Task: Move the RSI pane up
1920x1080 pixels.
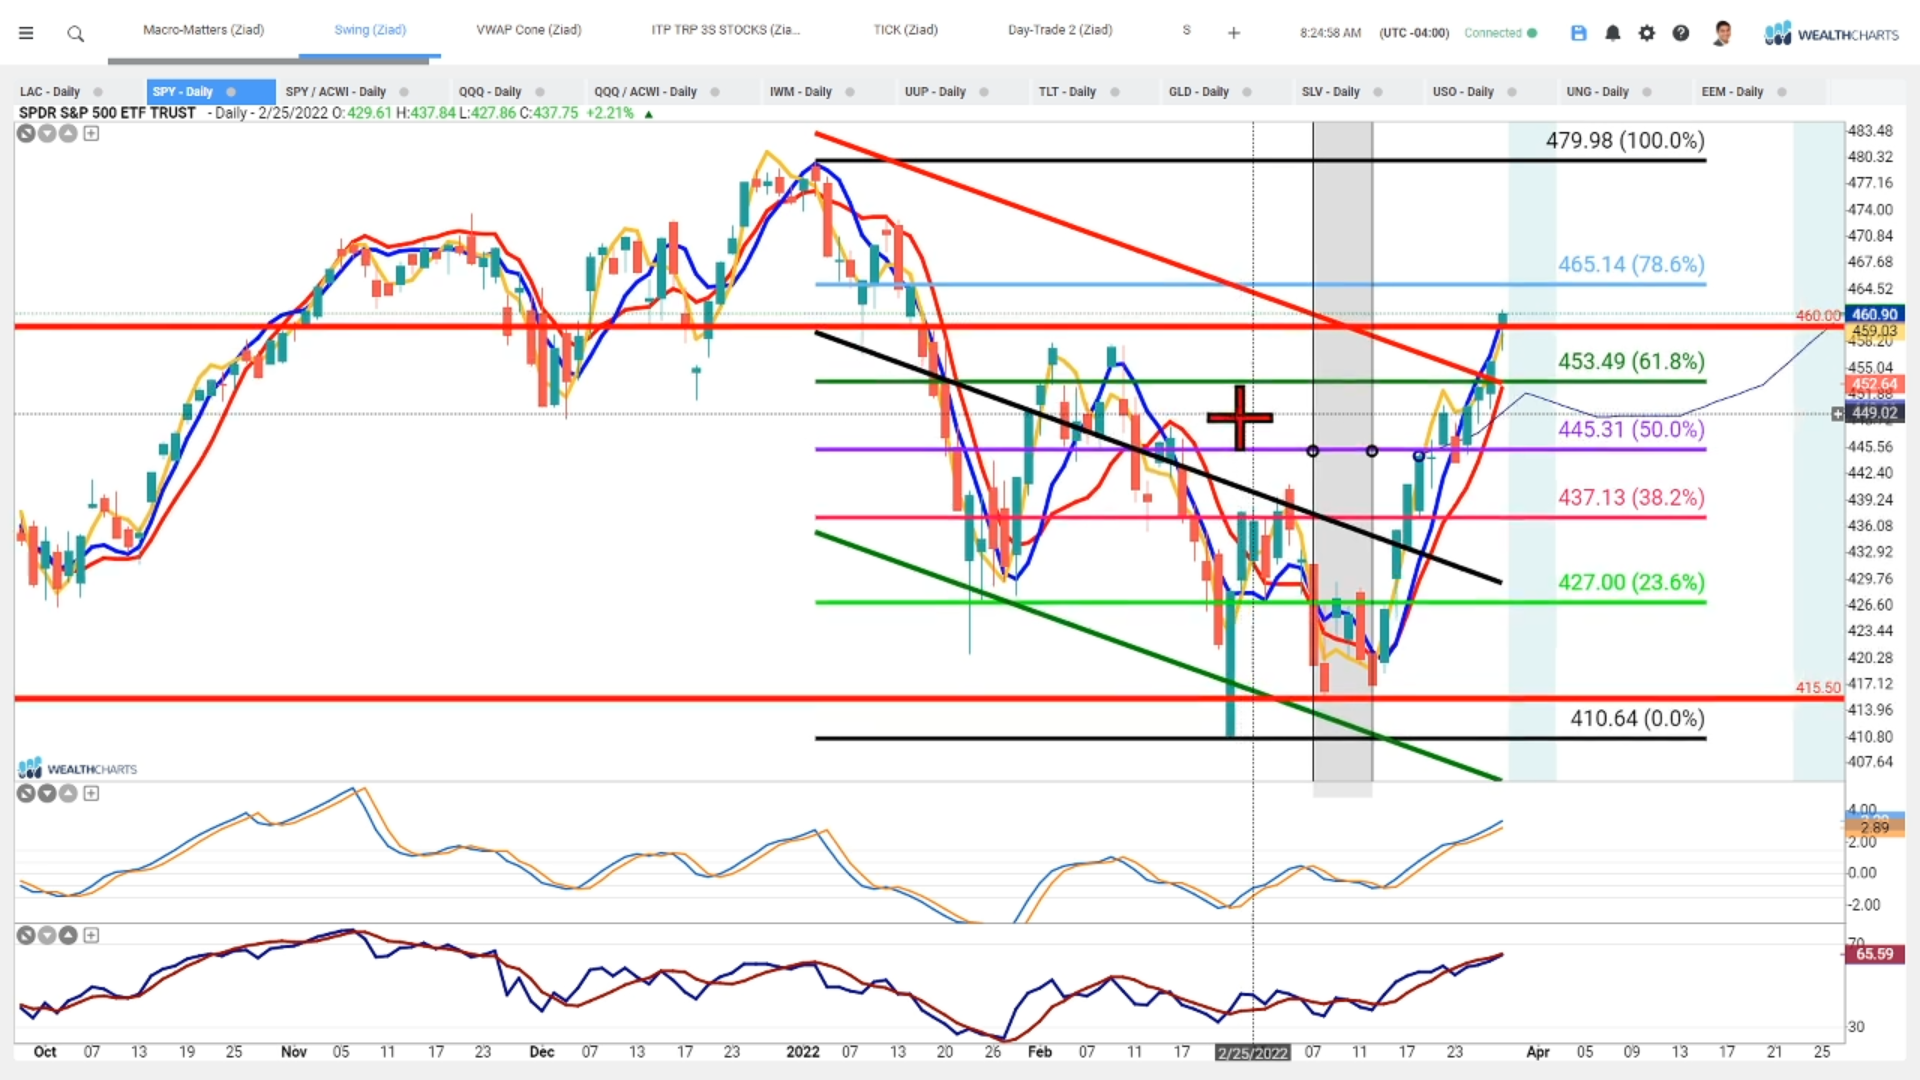Action: click(x=68, y=935)
